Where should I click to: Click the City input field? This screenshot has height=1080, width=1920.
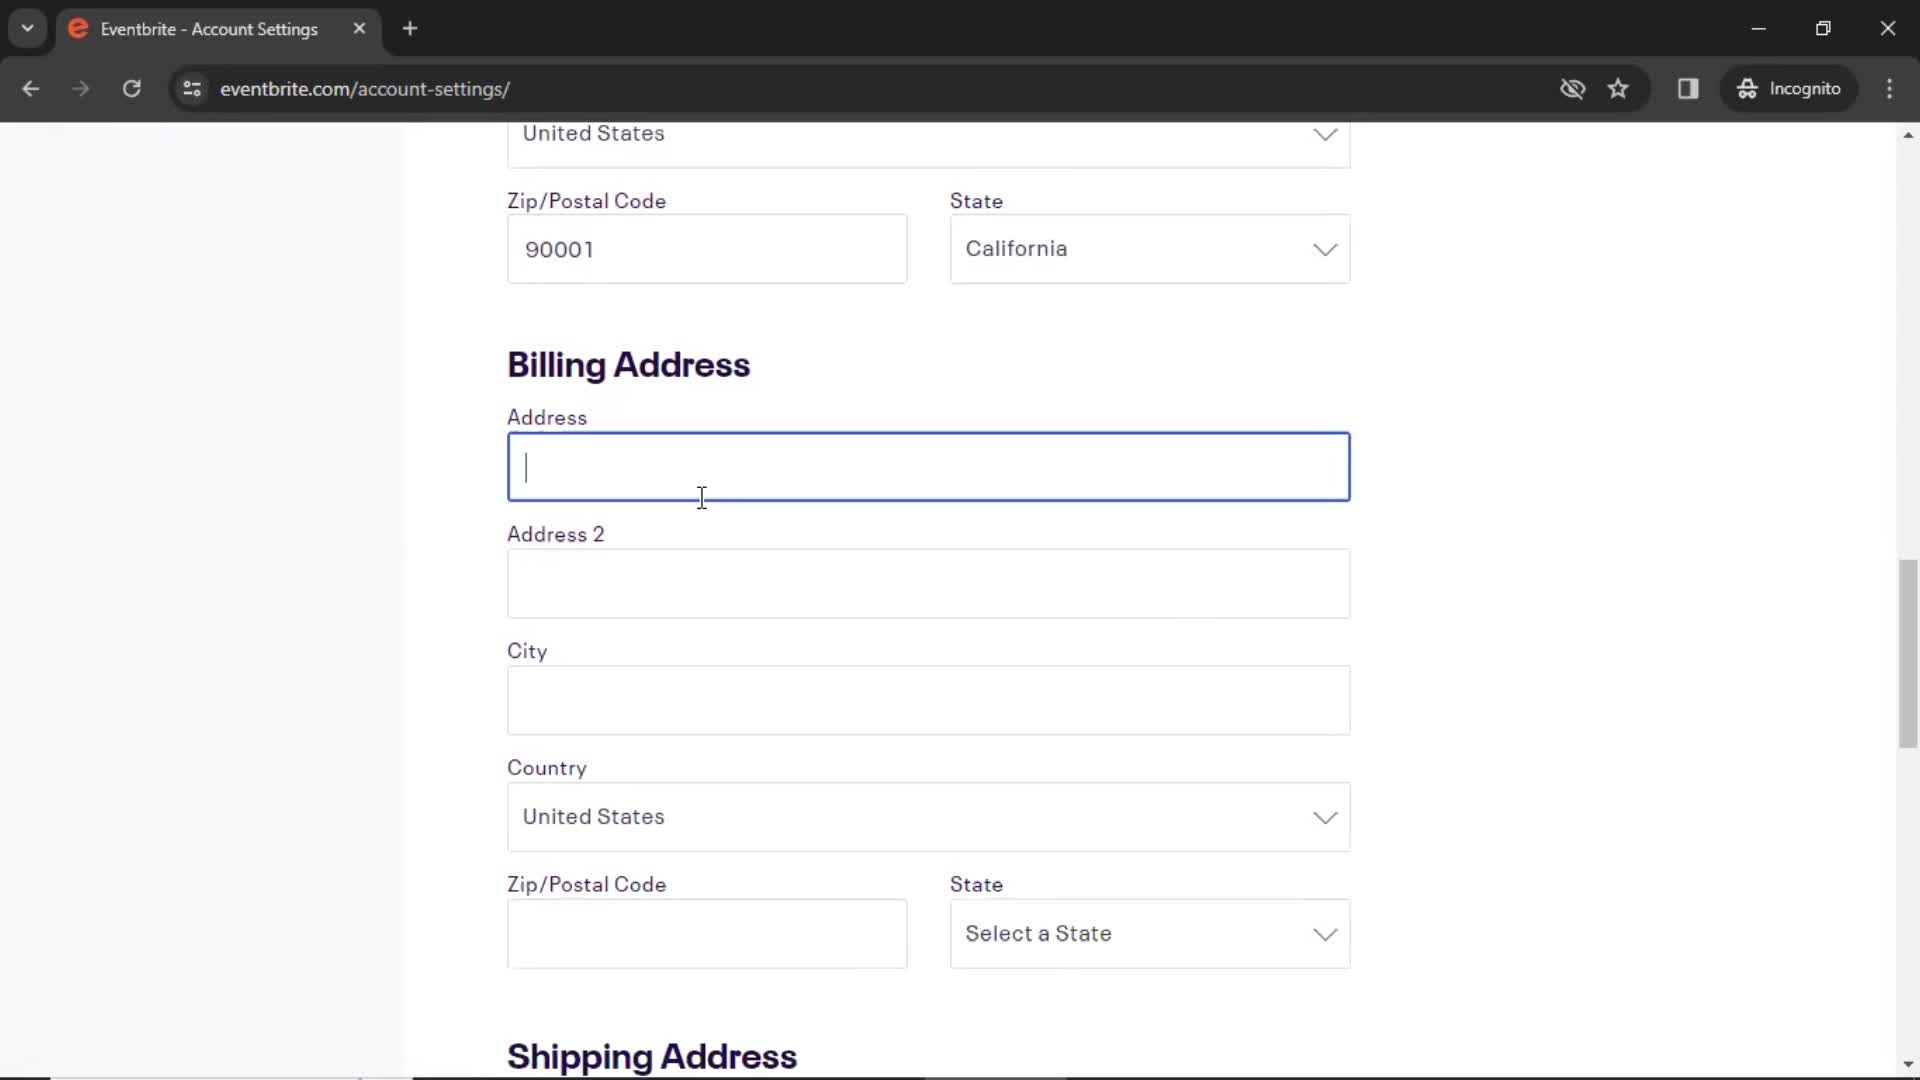point(928,700)
